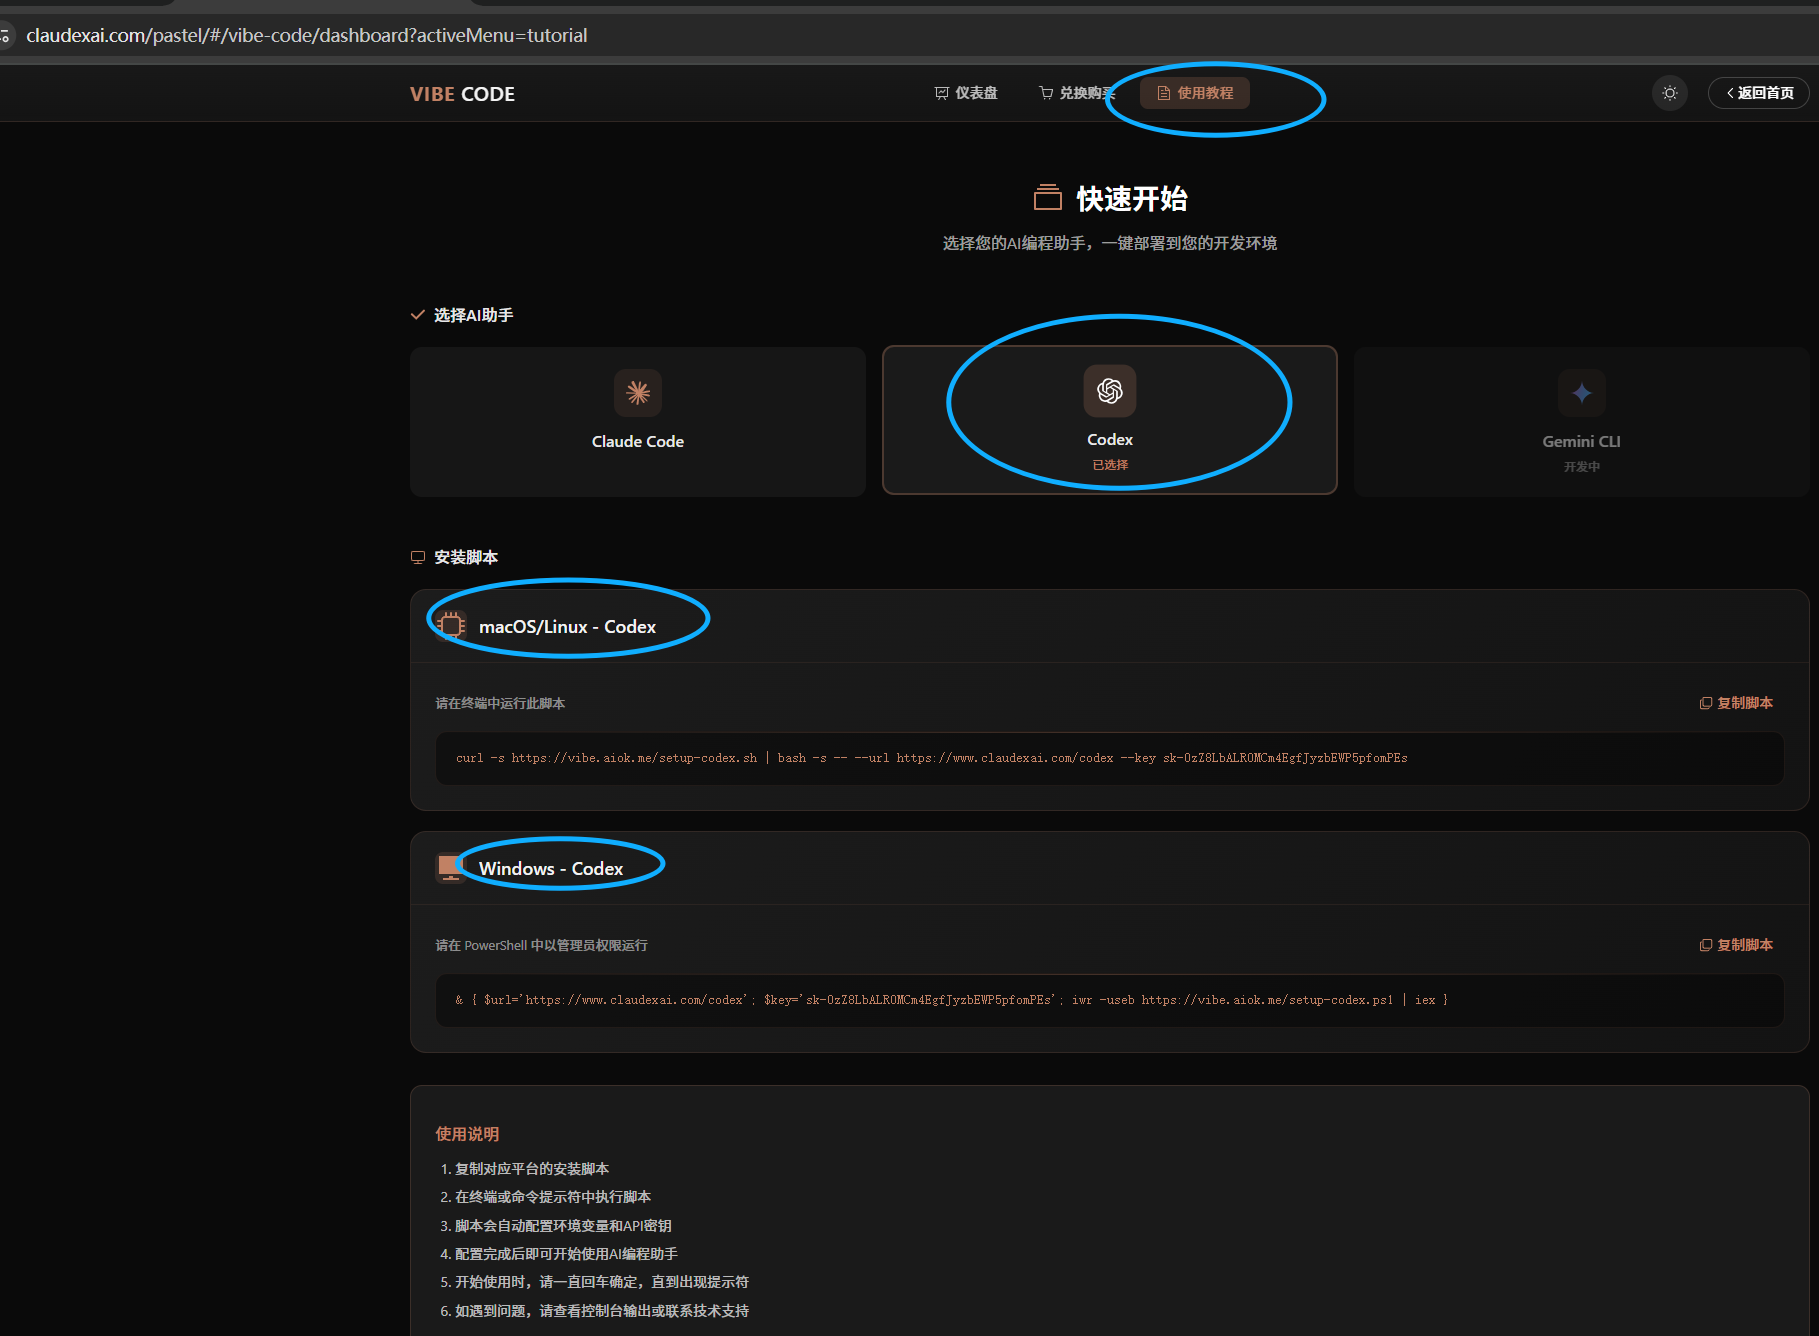Viewport: 1819px width, 1336px height.
Task: Copy the macOS/Linux script with 复制脚本
Action: click(x=1736, y=703)
